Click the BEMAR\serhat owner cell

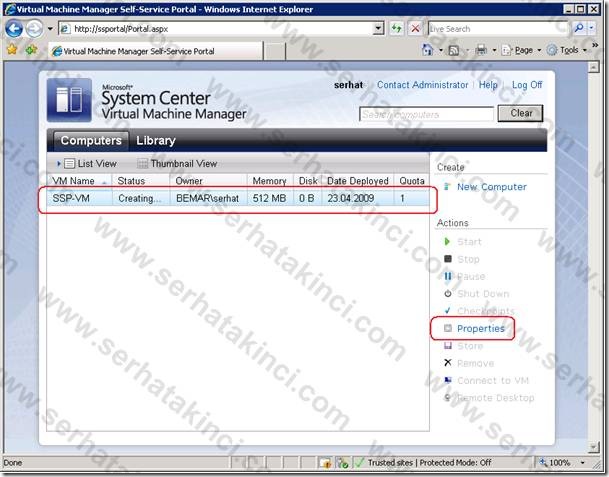click(207, 198)
